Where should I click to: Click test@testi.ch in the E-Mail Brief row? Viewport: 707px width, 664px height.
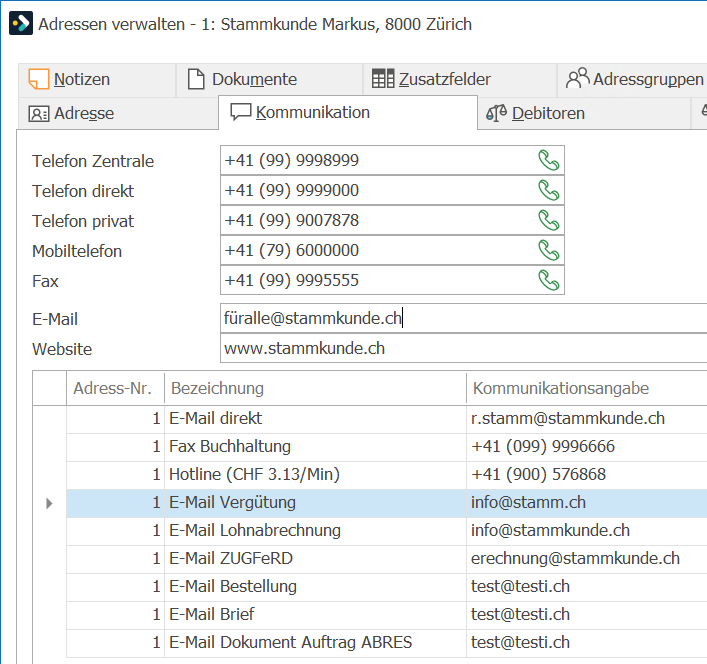520,615
